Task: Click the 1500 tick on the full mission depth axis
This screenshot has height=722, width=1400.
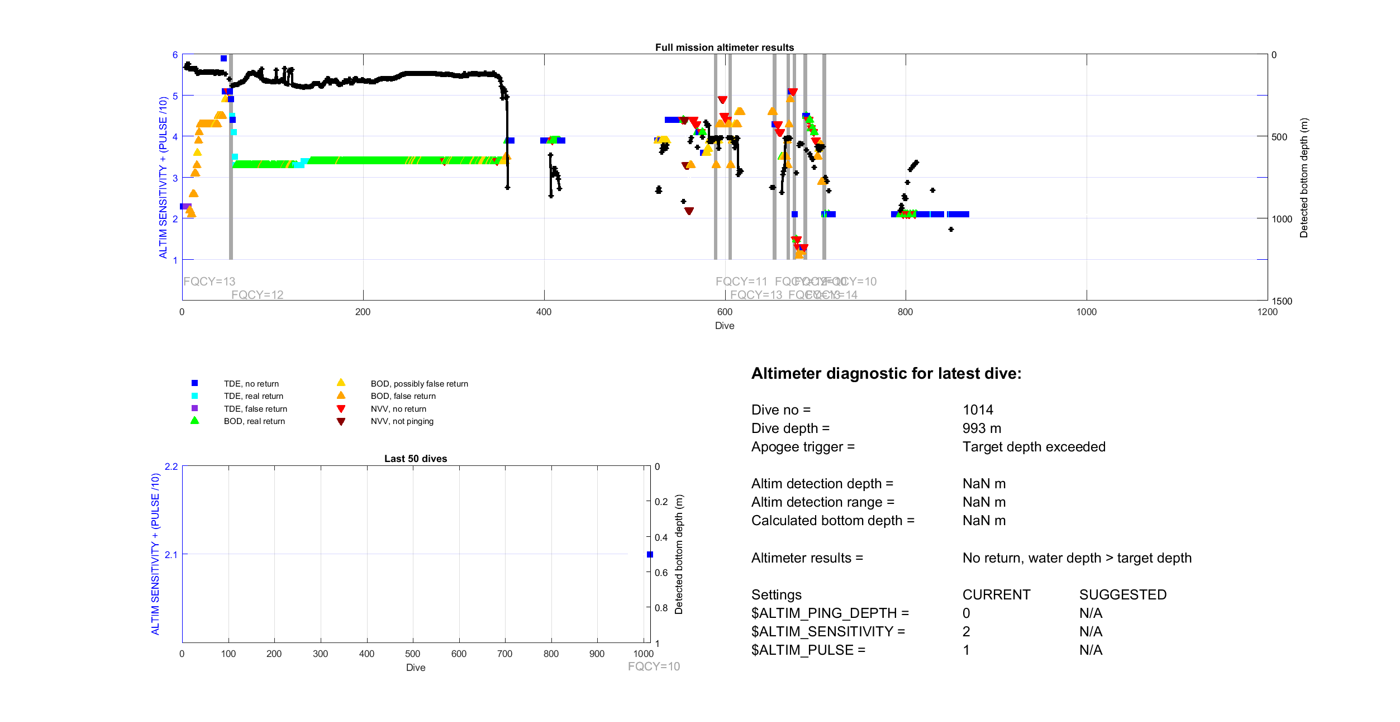Action: coord(1283,301)
